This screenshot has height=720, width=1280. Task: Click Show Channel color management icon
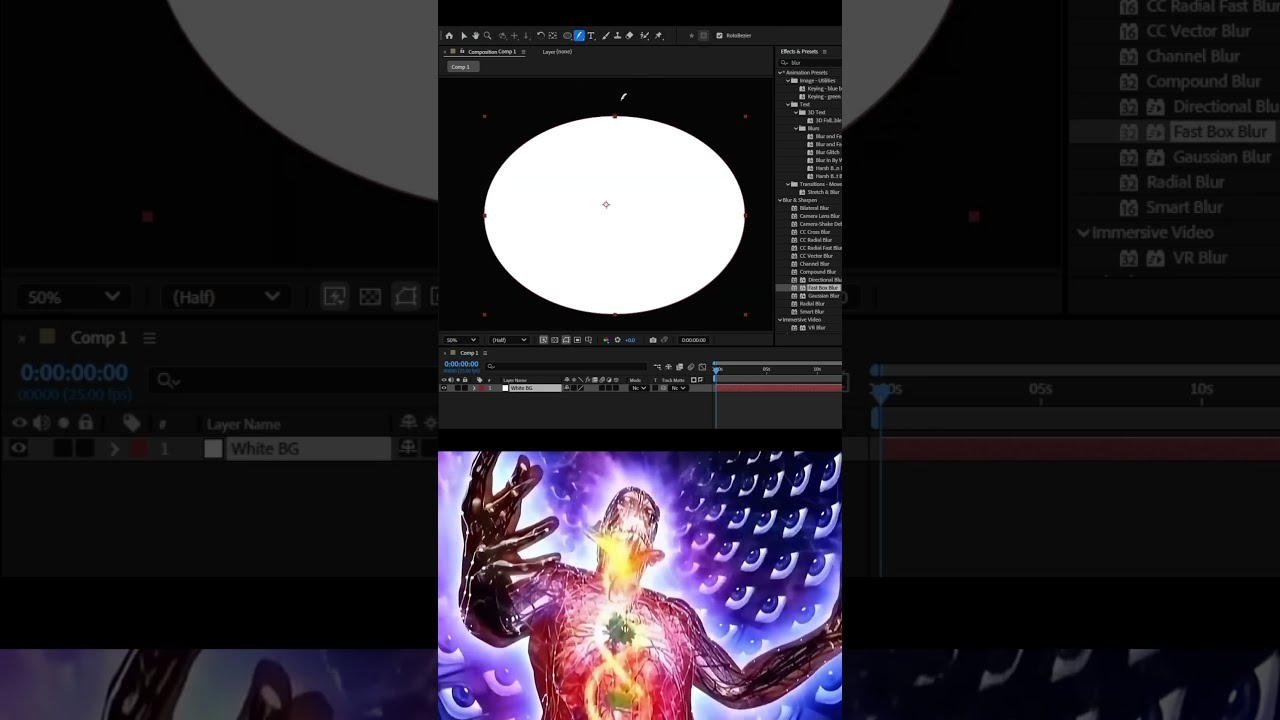pyautogui.click(x=606, y=340)
